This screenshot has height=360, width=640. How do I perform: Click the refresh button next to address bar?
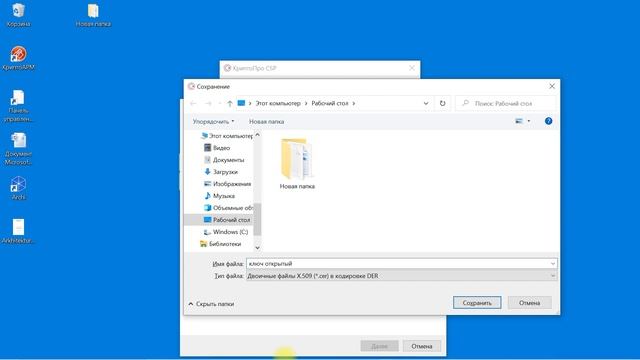[442, 103]
